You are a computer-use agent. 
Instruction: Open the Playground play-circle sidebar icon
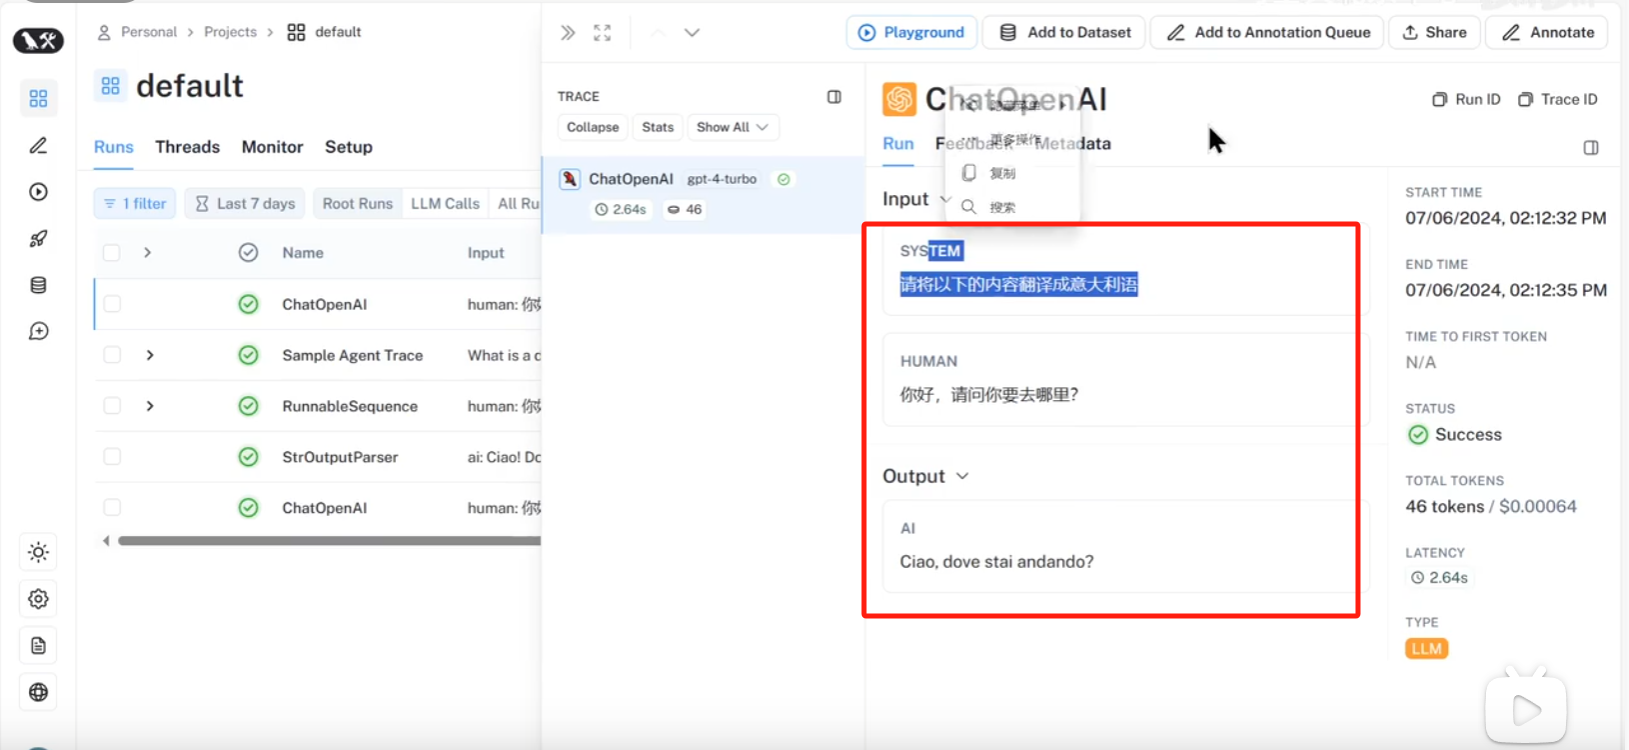pos(38,192)
